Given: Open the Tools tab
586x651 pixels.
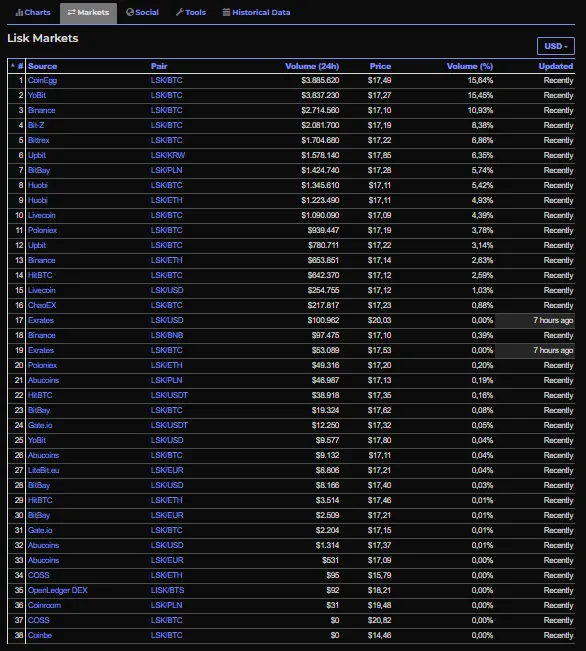Looking at the screenshot, I should [x=191, y=12].
